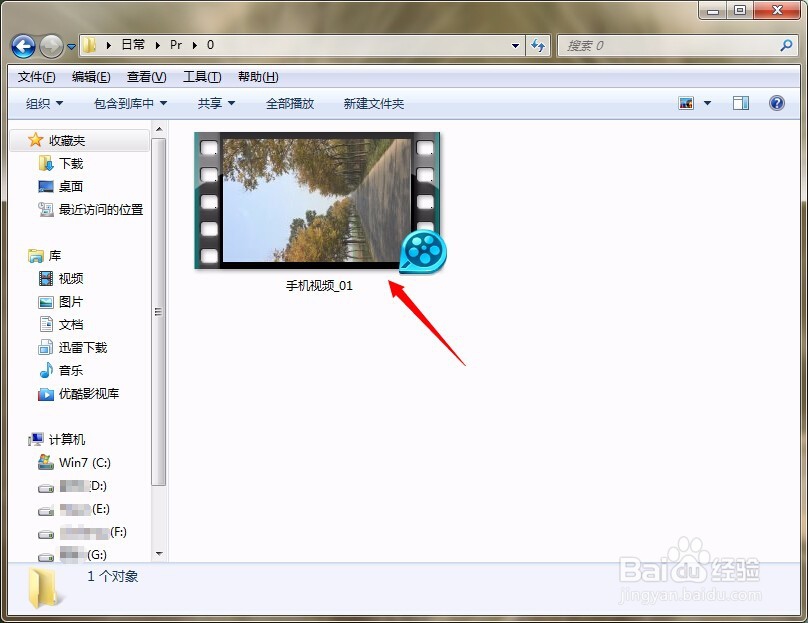
Task: Click the Refresh button beside address bar
Action: click(538, 45)
